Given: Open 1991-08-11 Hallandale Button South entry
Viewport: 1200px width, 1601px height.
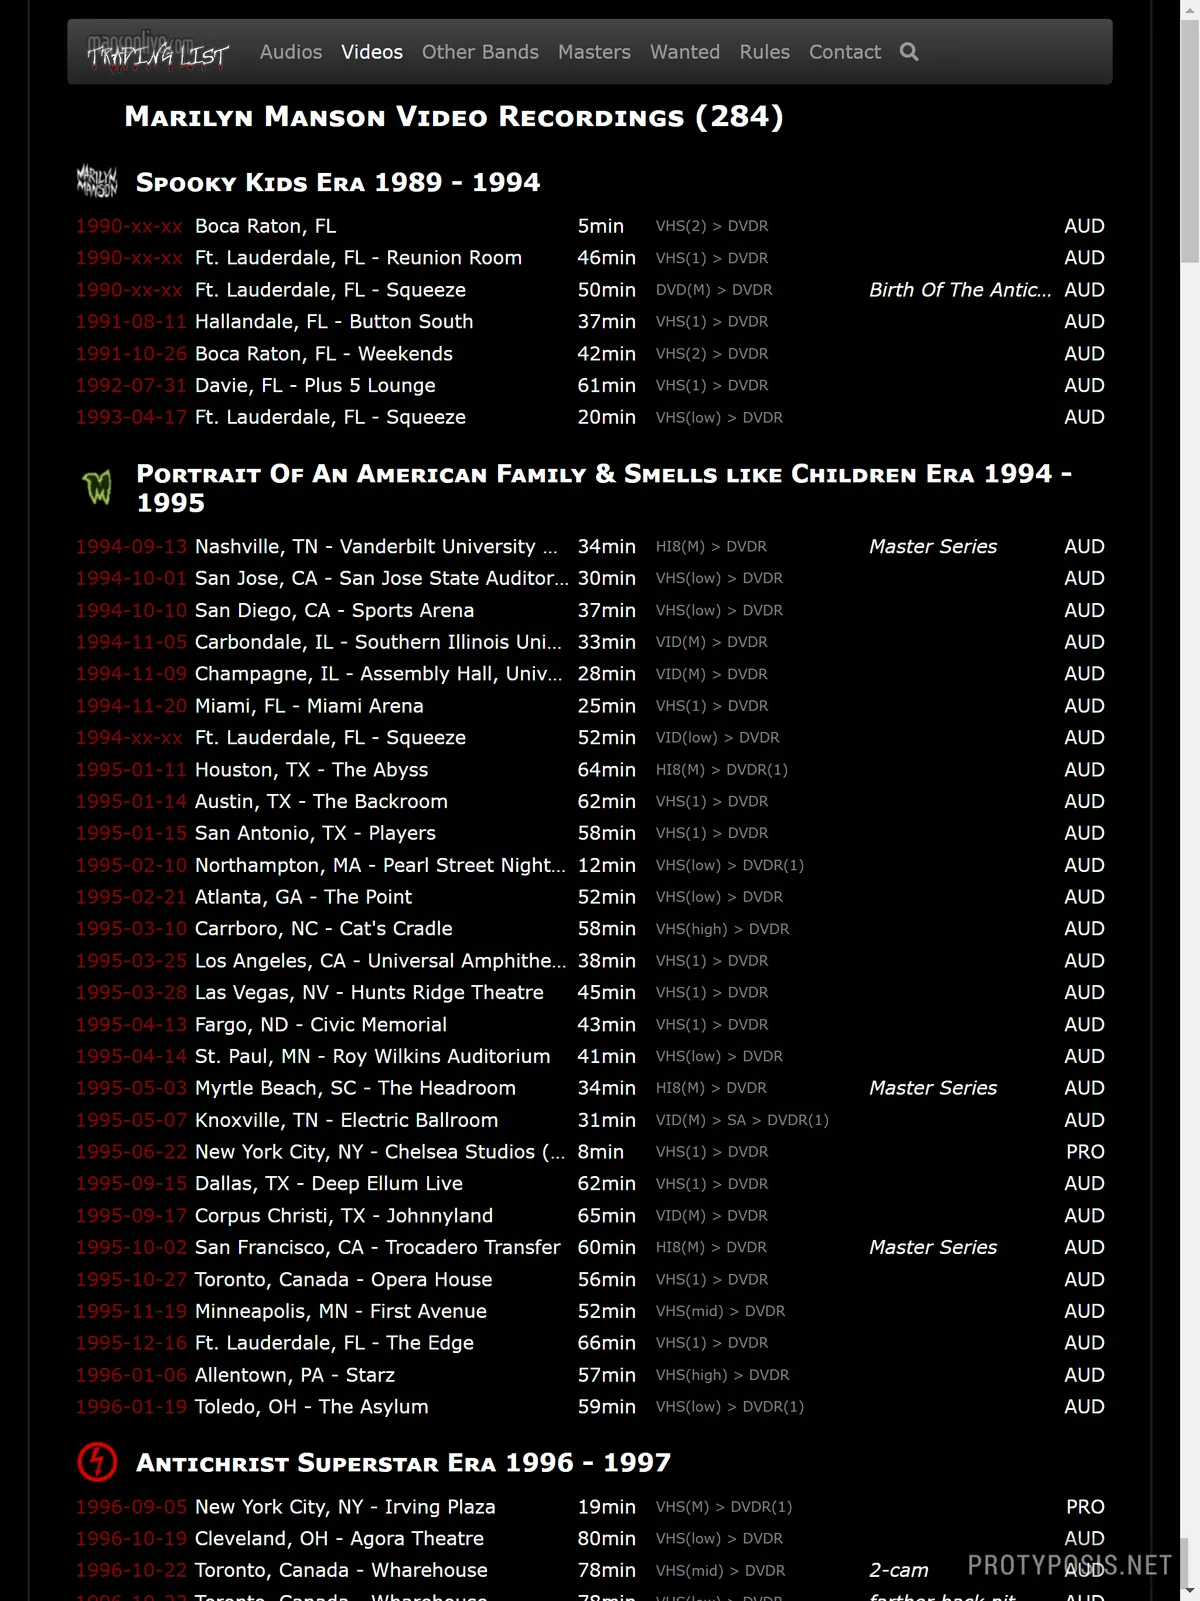Looking at the screenshot, I should (x=590, y=321).
